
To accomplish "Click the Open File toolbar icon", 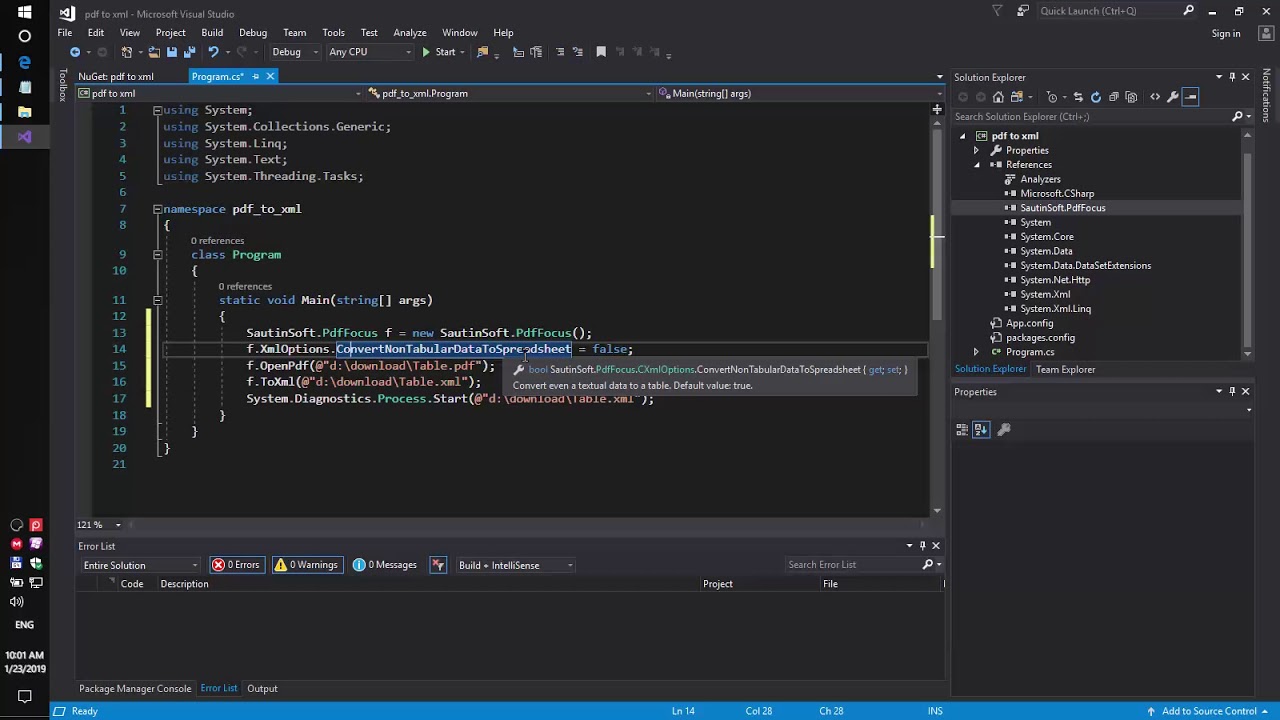I will point(154,52).
